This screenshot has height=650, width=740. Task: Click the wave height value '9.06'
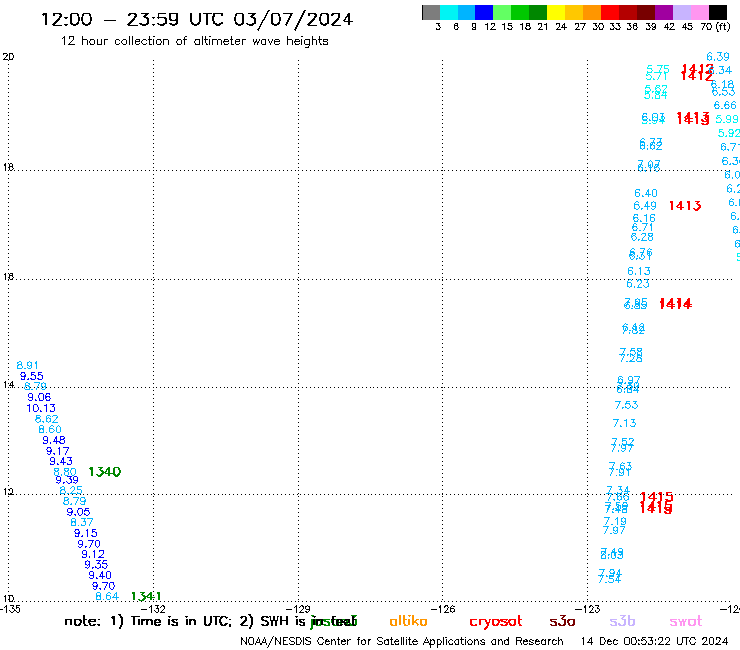pos(39,397)
